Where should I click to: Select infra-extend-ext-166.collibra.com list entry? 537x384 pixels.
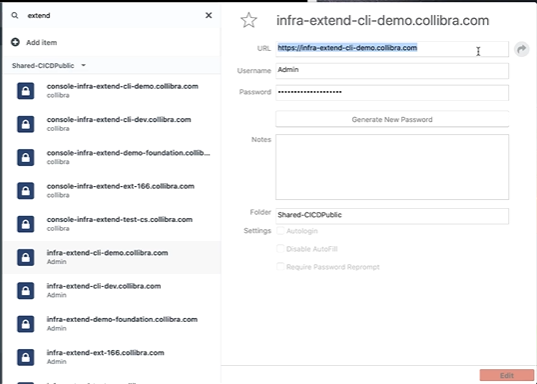tap(112, 357)
